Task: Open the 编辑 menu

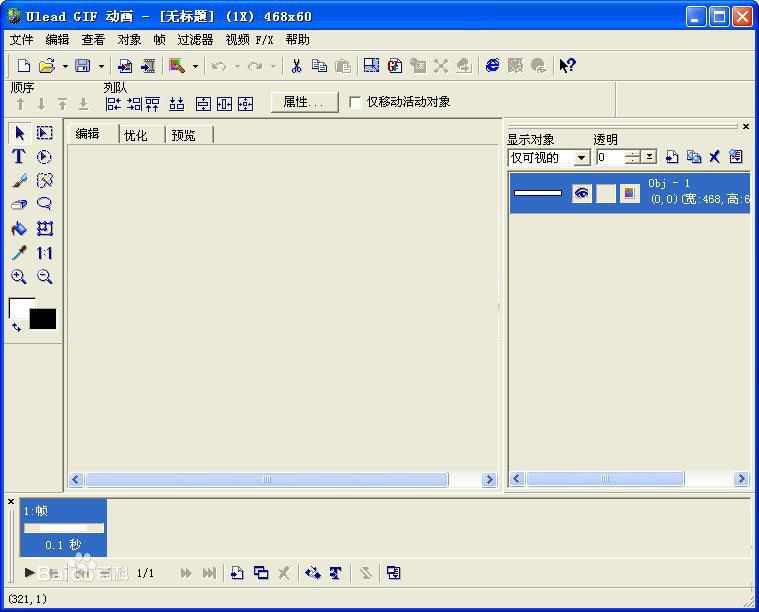Action: [x=57, y=40]
